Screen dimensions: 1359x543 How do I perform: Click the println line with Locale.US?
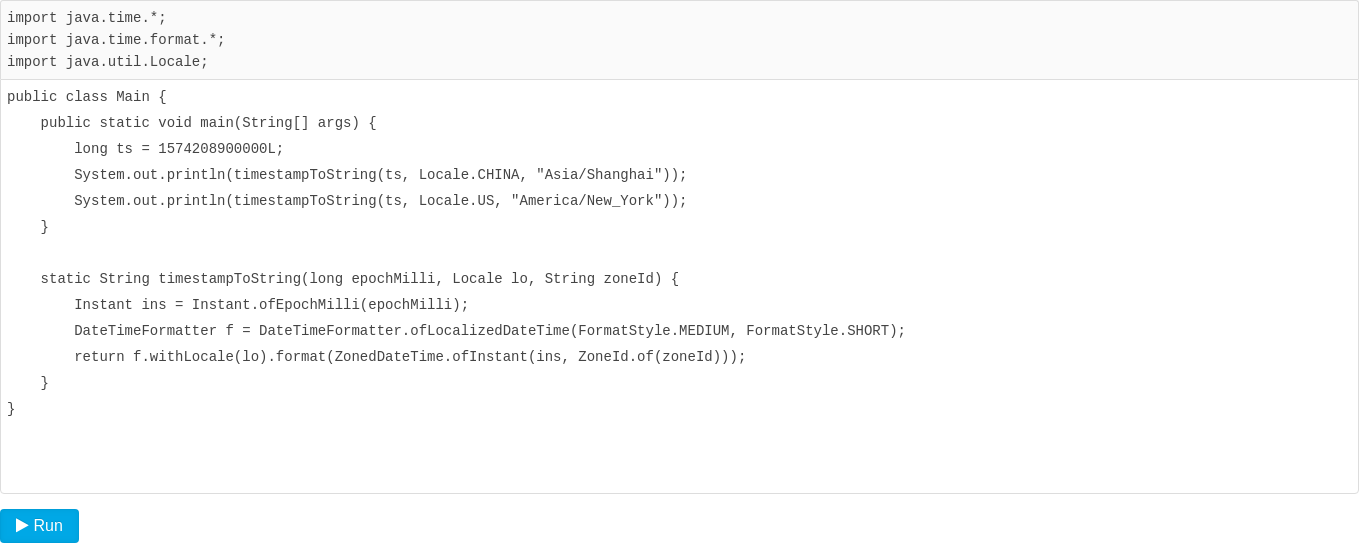(381, 201)
